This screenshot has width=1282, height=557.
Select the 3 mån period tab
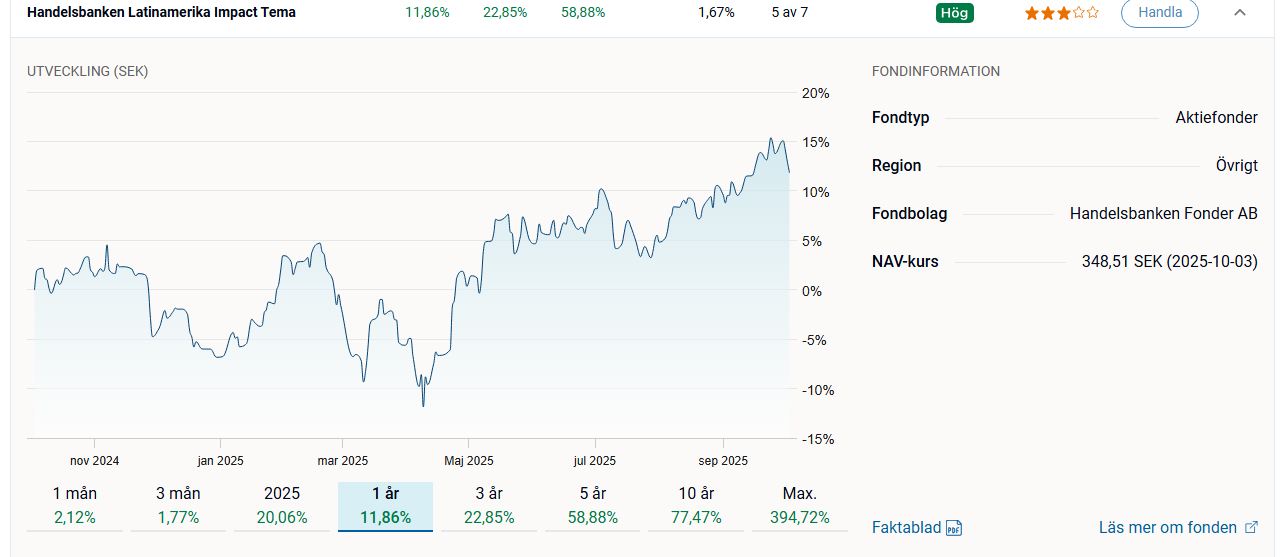coord(179,505)
